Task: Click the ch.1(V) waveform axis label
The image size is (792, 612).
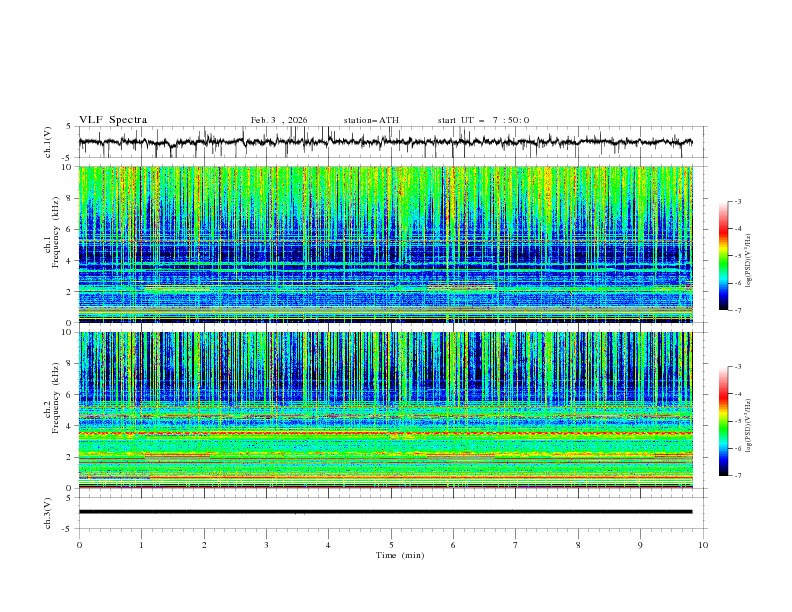Action: (49, 142)
